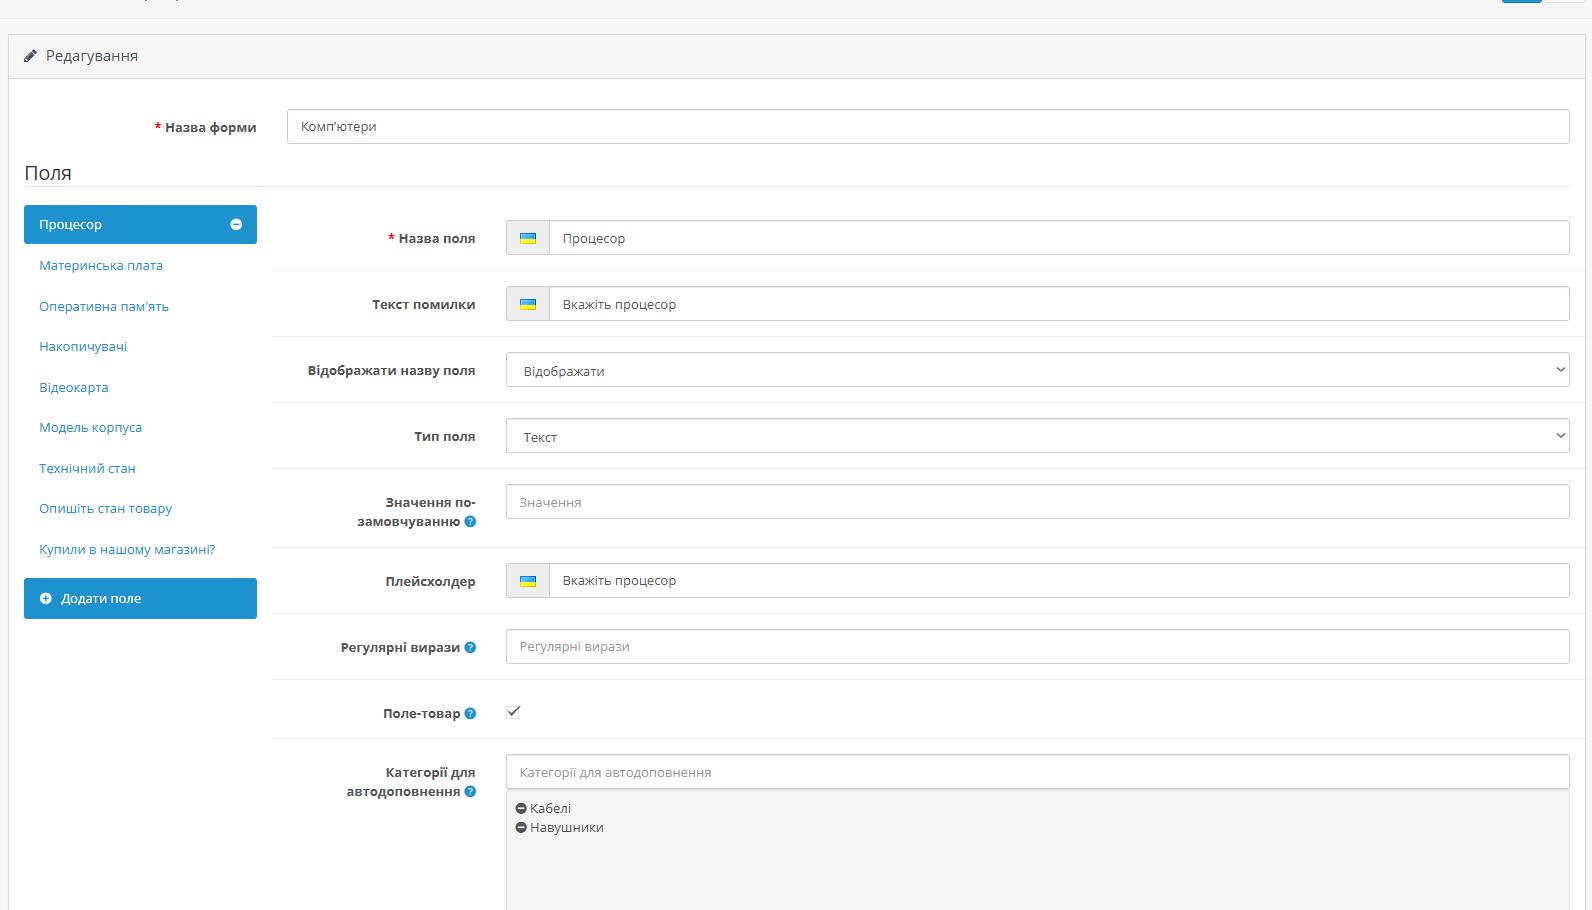
Task: Open the Купили в нашому магазині? field
Action: [x=127, y=550]
